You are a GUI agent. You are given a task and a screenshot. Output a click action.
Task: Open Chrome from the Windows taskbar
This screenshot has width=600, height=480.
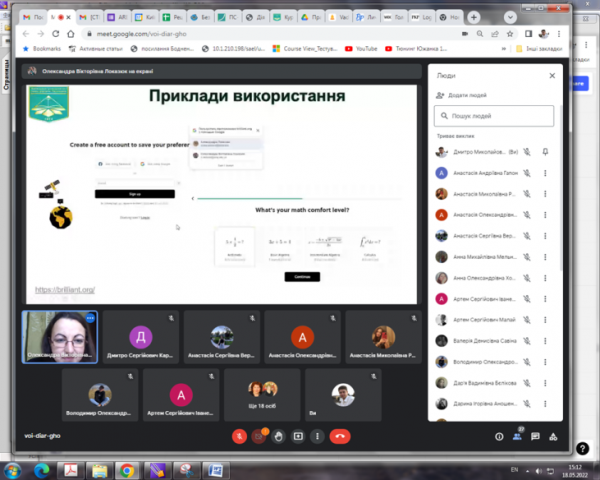coord(127,470)
